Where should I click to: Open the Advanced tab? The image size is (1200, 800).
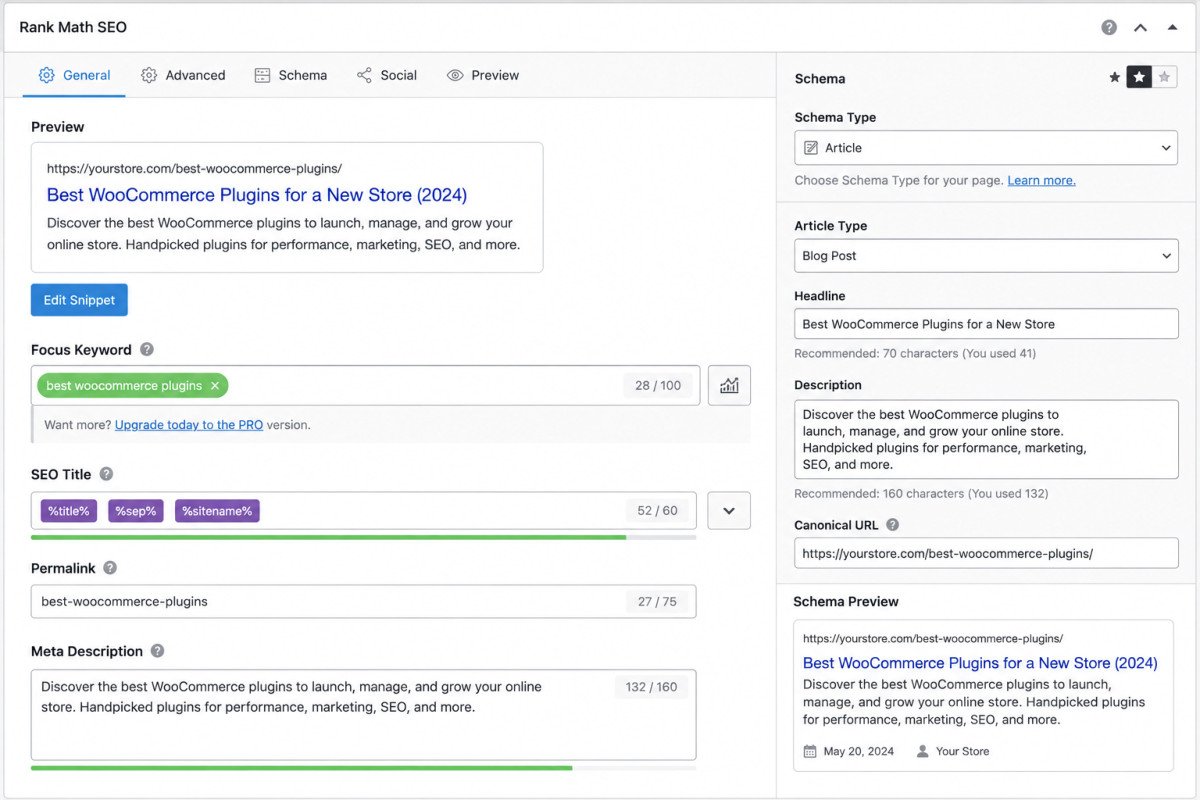[183, 75]
